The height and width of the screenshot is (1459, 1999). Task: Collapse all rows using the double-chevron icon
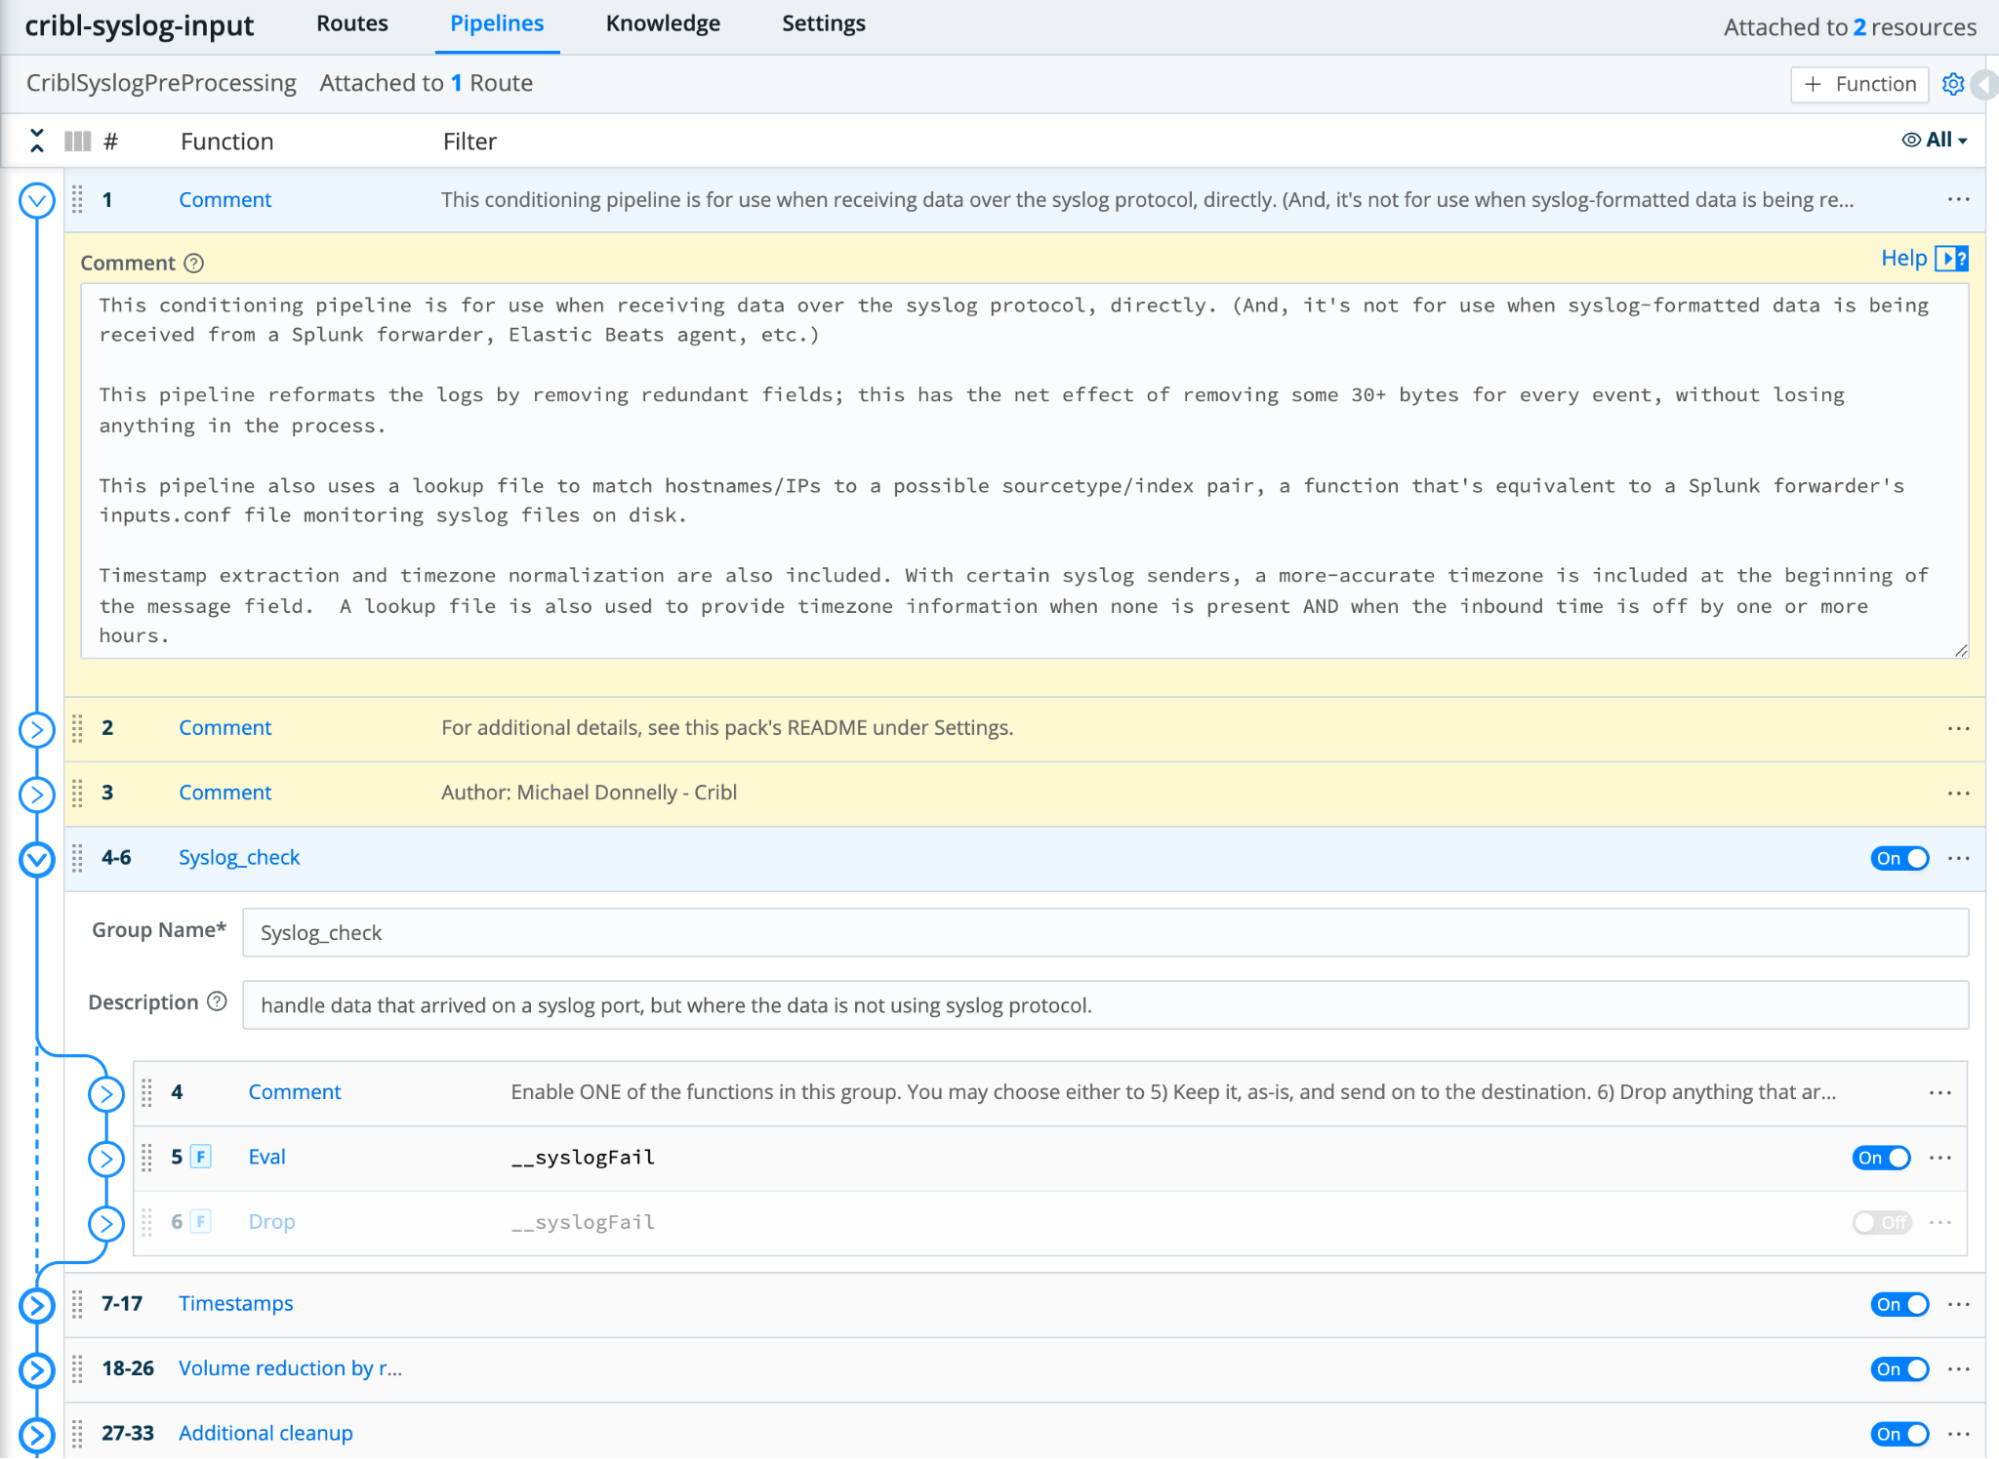[37, 141]
